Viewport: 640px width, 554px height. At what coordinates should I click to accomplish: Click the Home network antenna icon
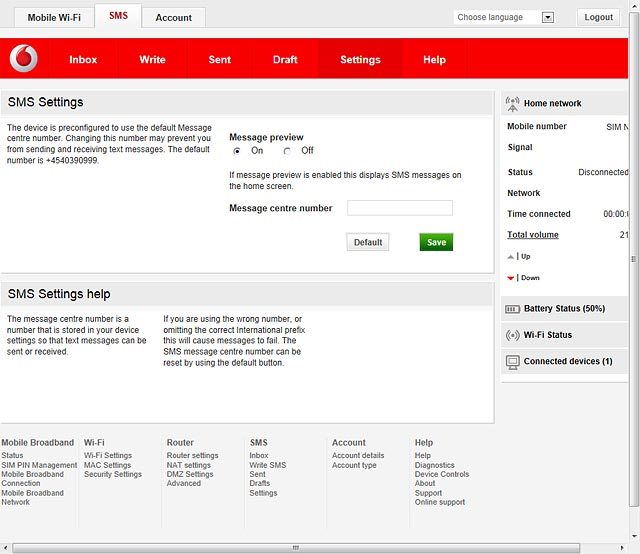512,104
